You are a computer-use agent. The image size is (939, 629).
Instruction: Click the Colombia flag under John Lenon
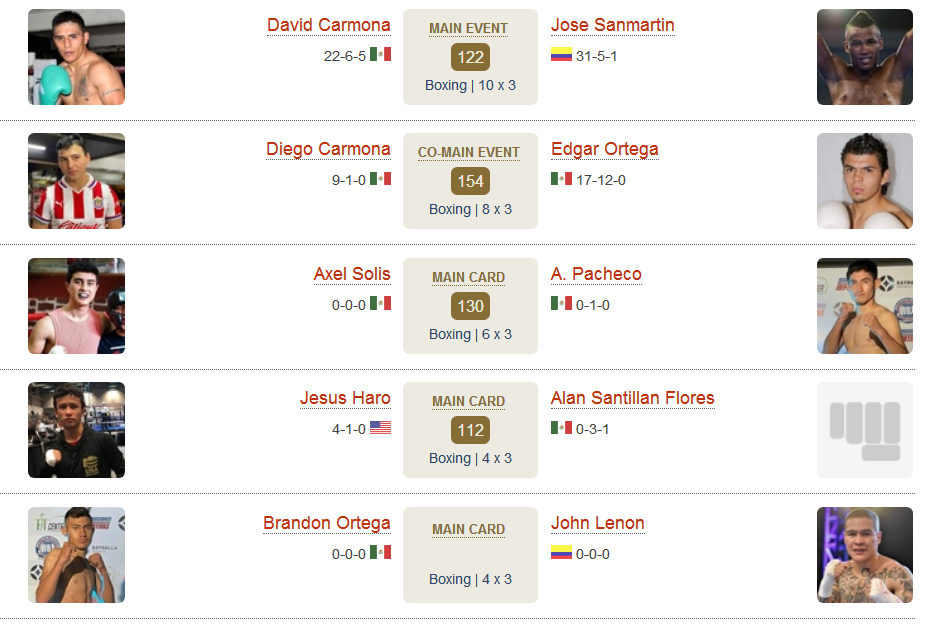[561, 552]
